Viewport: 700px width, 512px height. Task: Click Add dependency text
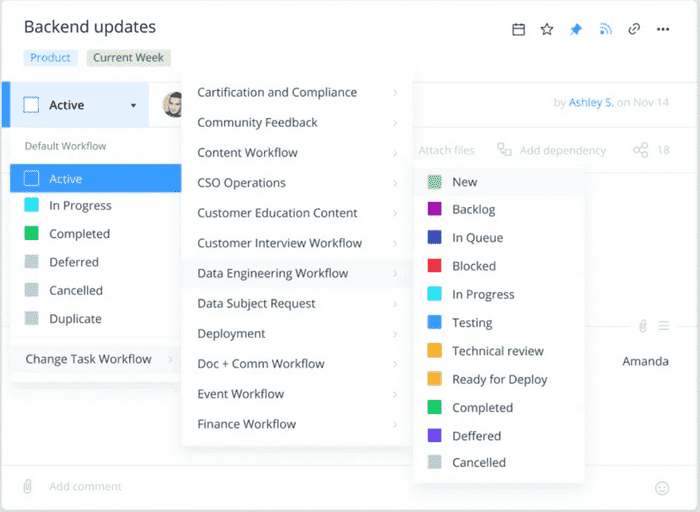(562, 150)
